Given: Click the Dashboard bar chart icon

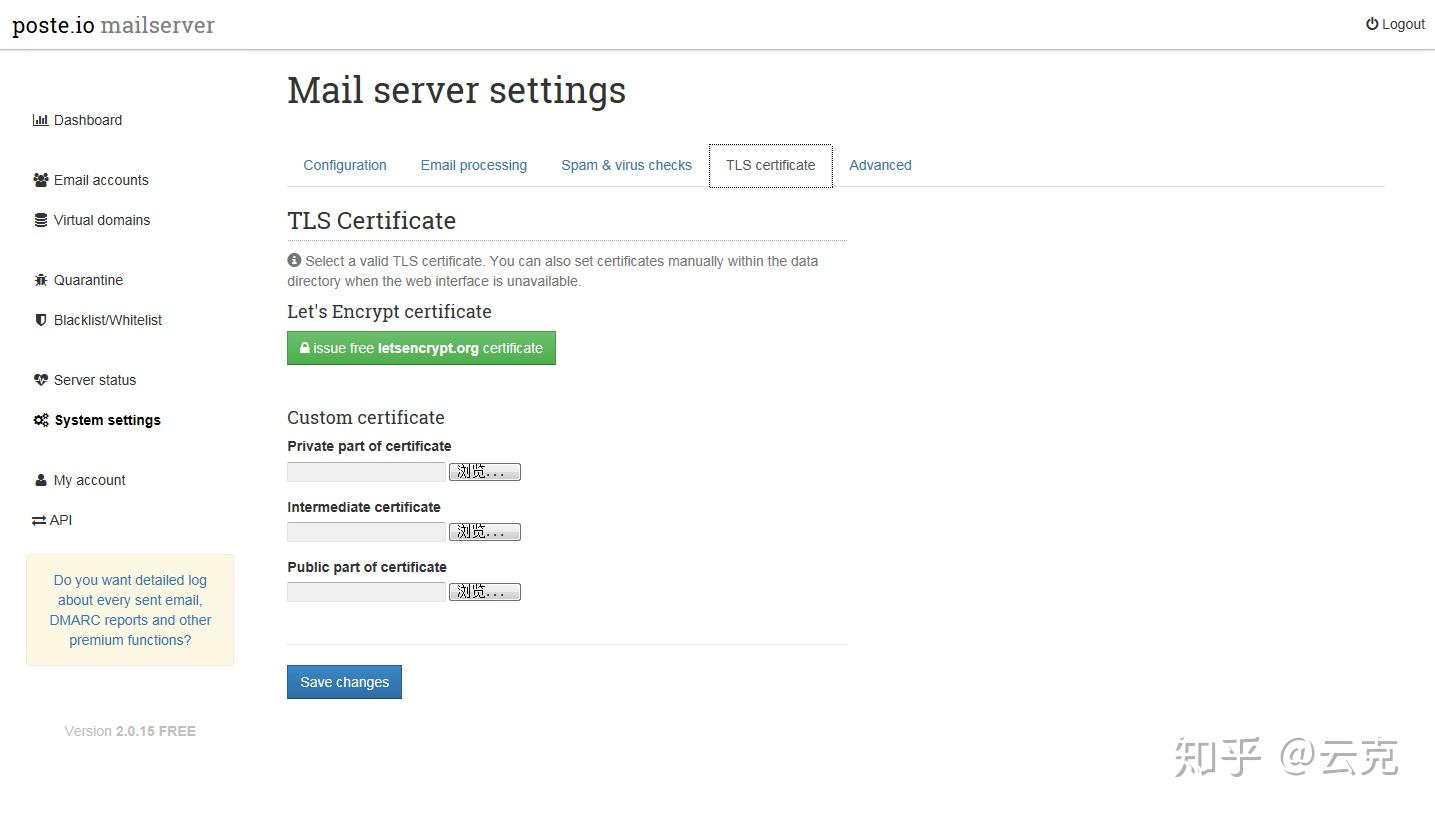Looking at the screenshot, I should point(40,120).
